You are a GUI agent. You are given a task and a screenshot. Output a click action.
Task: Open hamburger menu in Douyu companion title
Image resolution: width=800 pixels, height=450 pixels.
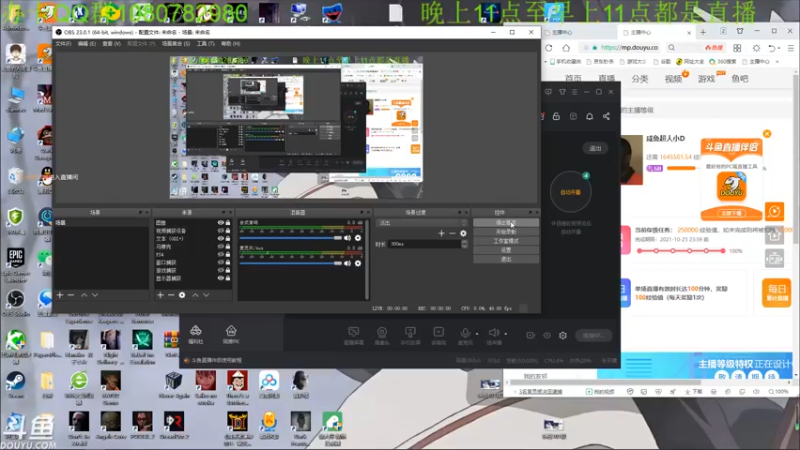point(574,92)
